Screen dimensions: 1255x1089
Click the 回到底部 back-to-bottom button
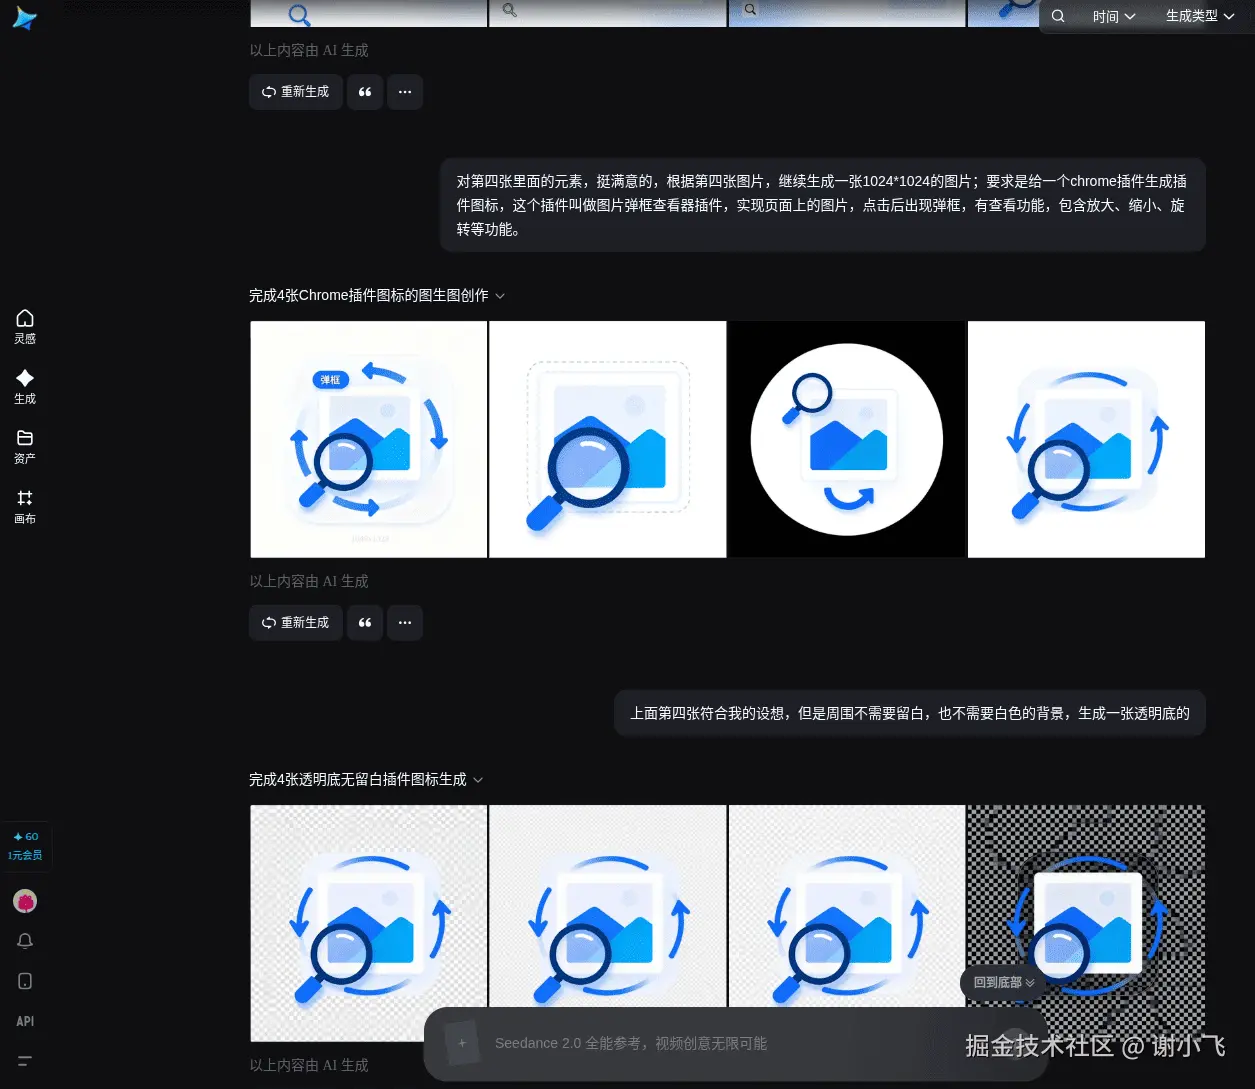click(x=1001, y=983)
